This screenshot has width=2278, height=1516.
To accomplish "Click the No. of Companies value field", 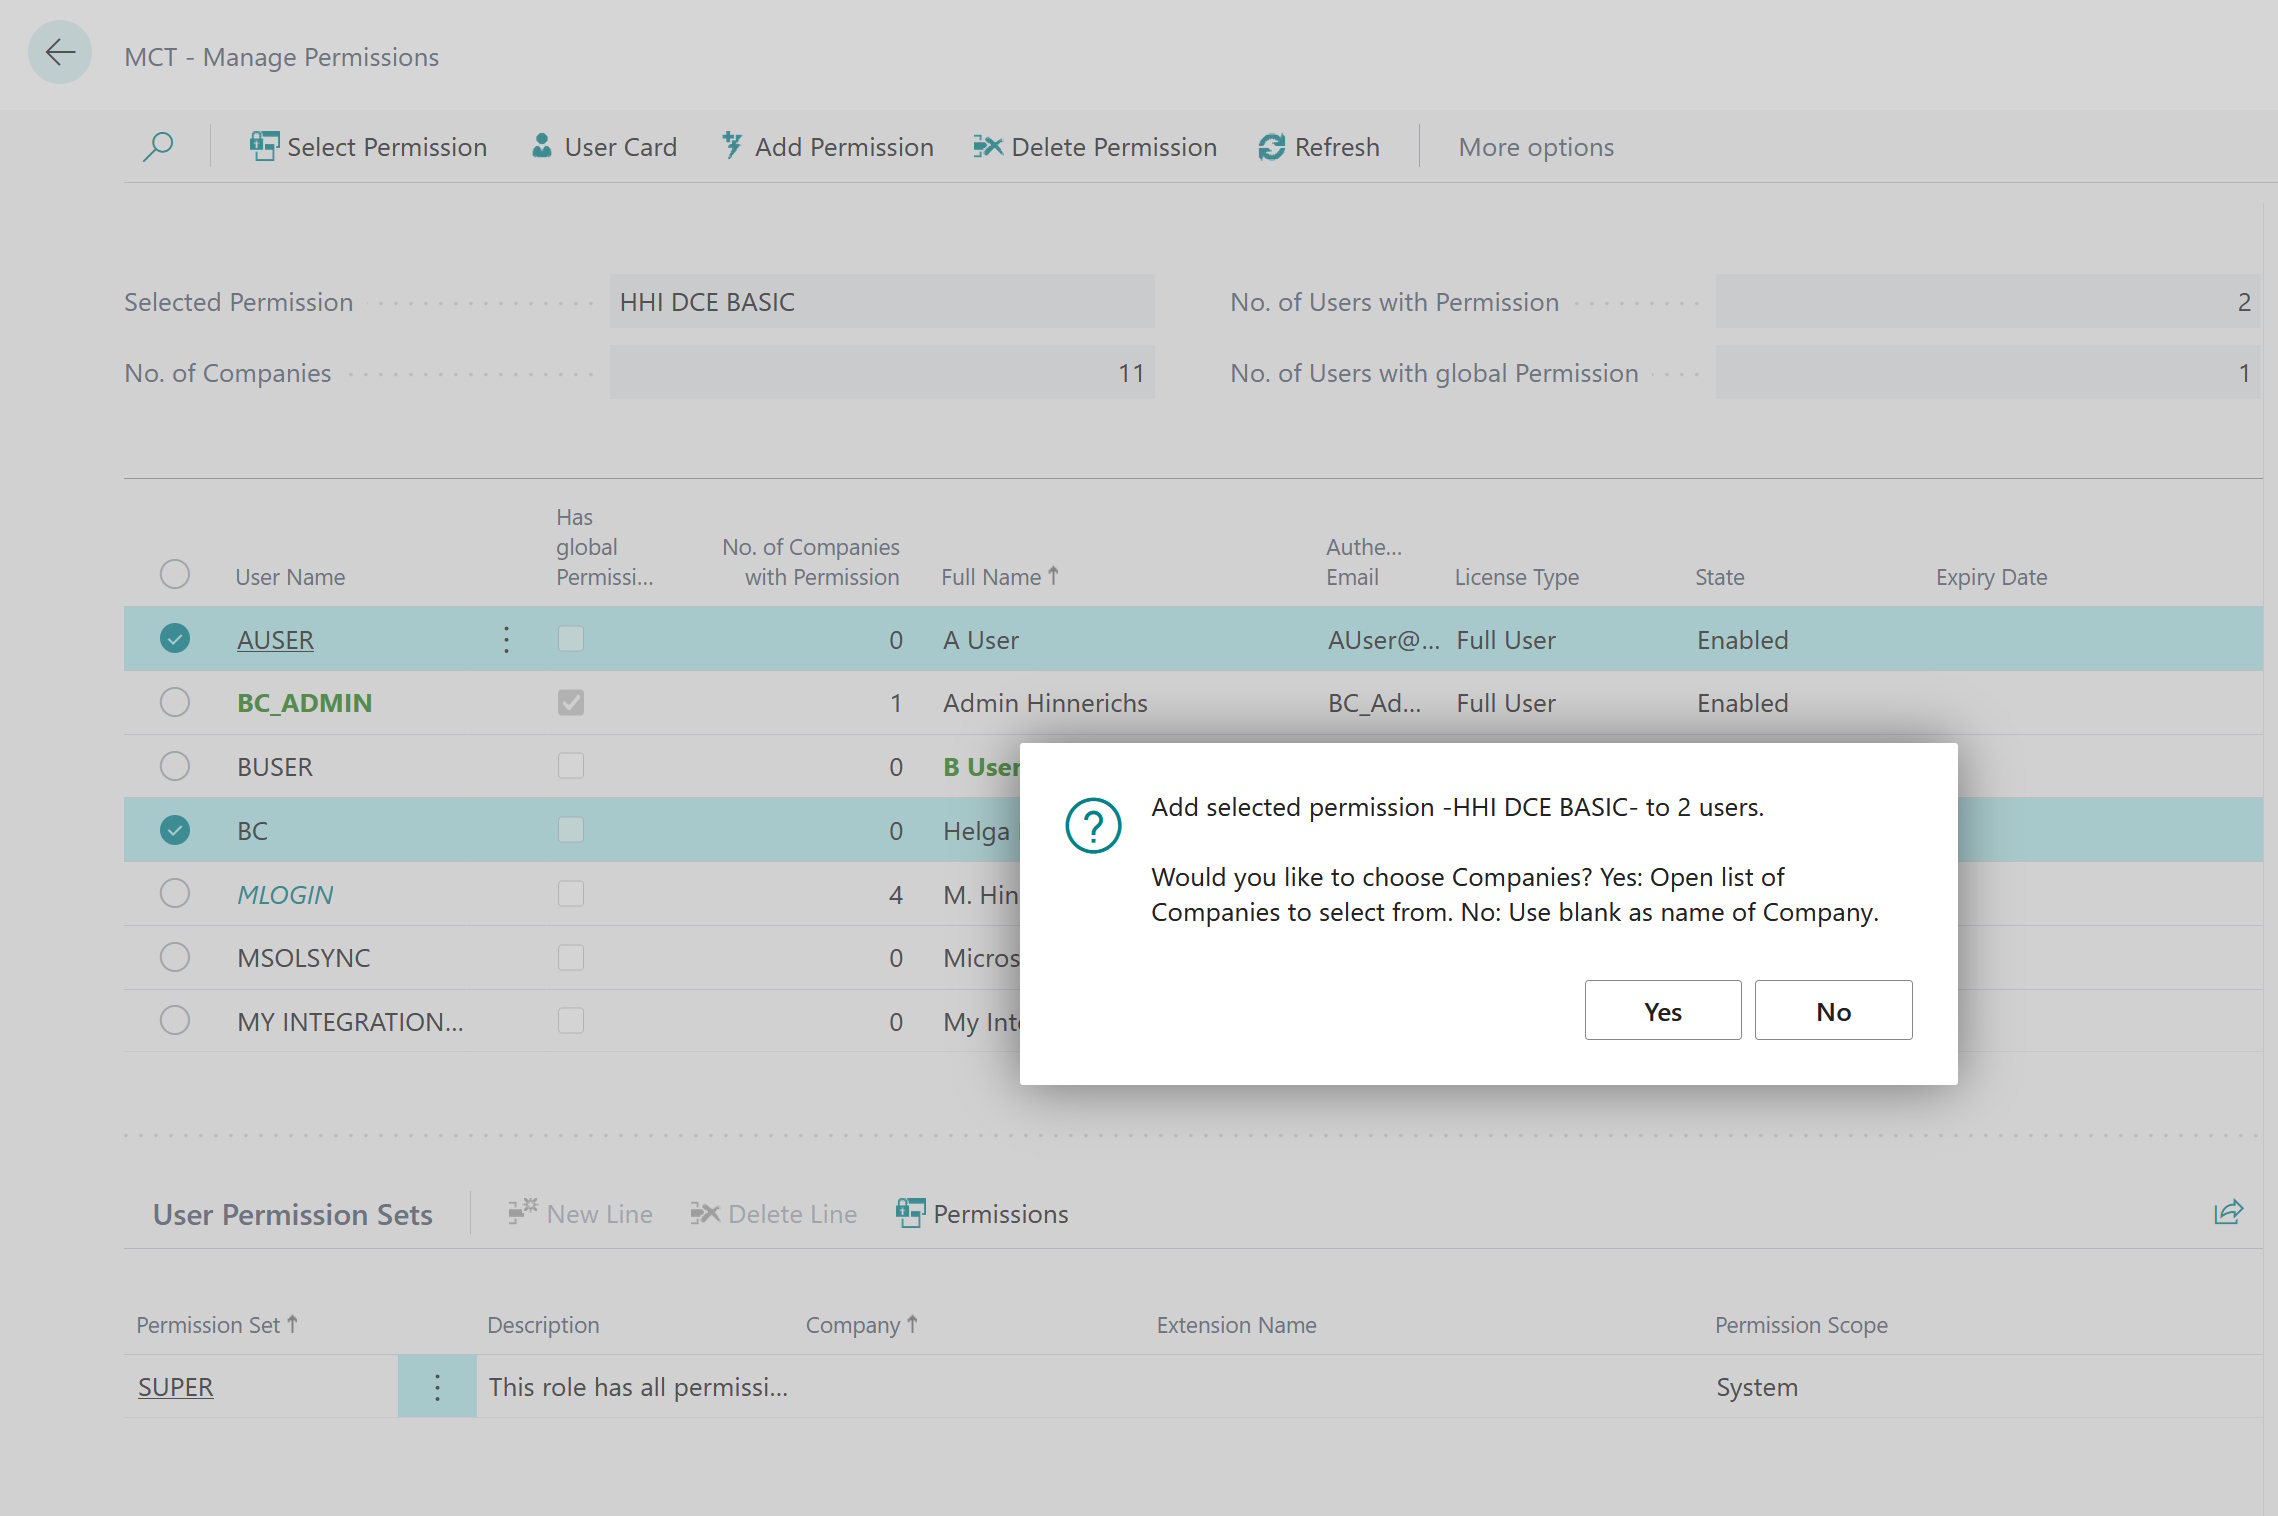I will pyautogui.click(x=881, y=373).
